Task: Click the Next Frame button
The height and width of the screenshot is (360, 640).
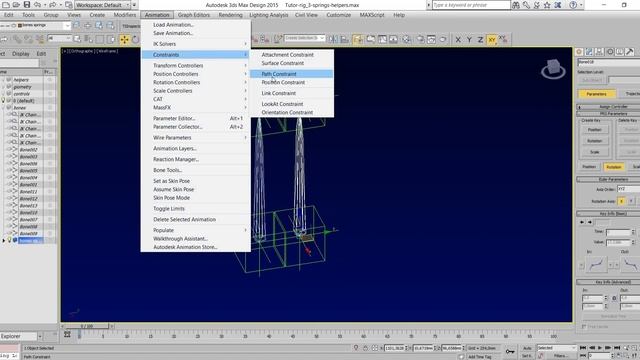Action: pyautogui.click(x=608, y=348)
